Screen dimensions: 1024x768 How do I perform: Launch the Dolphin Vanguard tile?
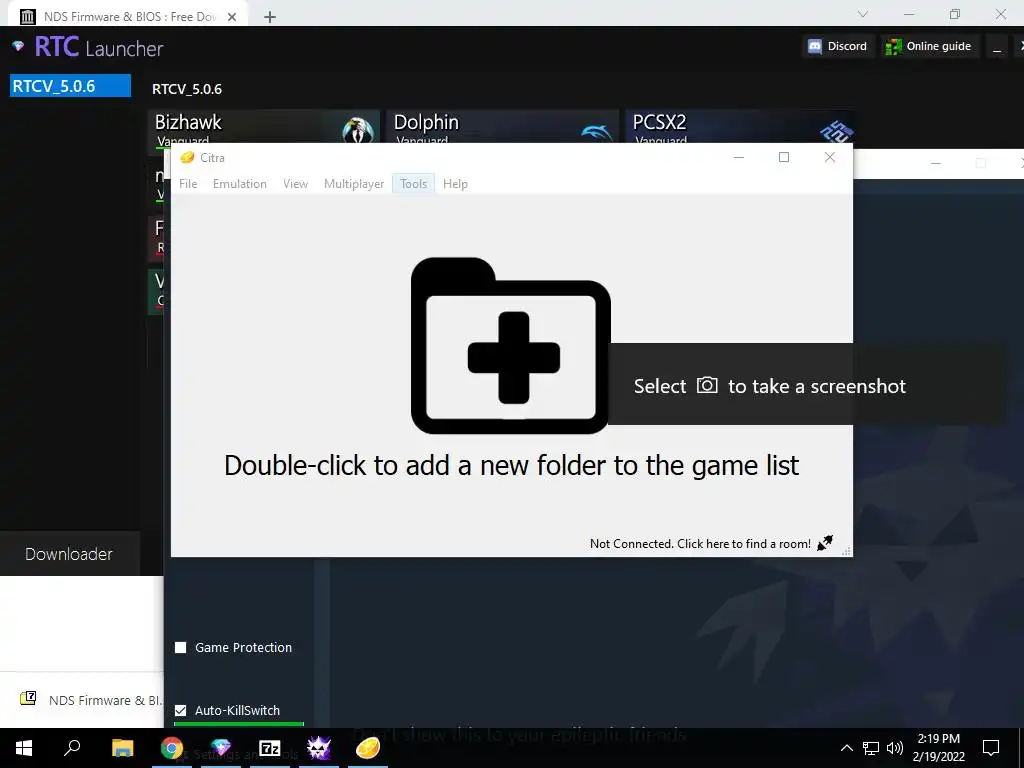click(x=503, y=127)
